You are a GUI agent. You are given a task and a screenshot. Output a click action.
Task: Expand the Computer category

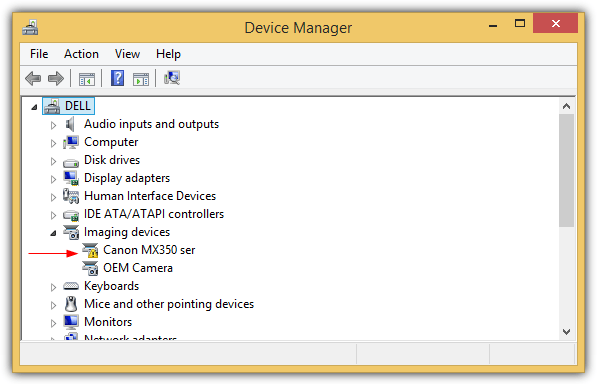coord(53,143)
